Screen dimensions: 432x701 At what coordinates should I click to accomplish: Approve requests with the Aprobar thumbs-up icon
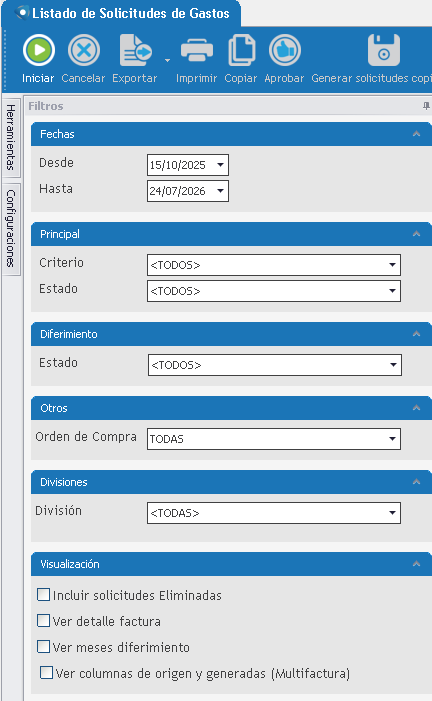pos(285,50)
